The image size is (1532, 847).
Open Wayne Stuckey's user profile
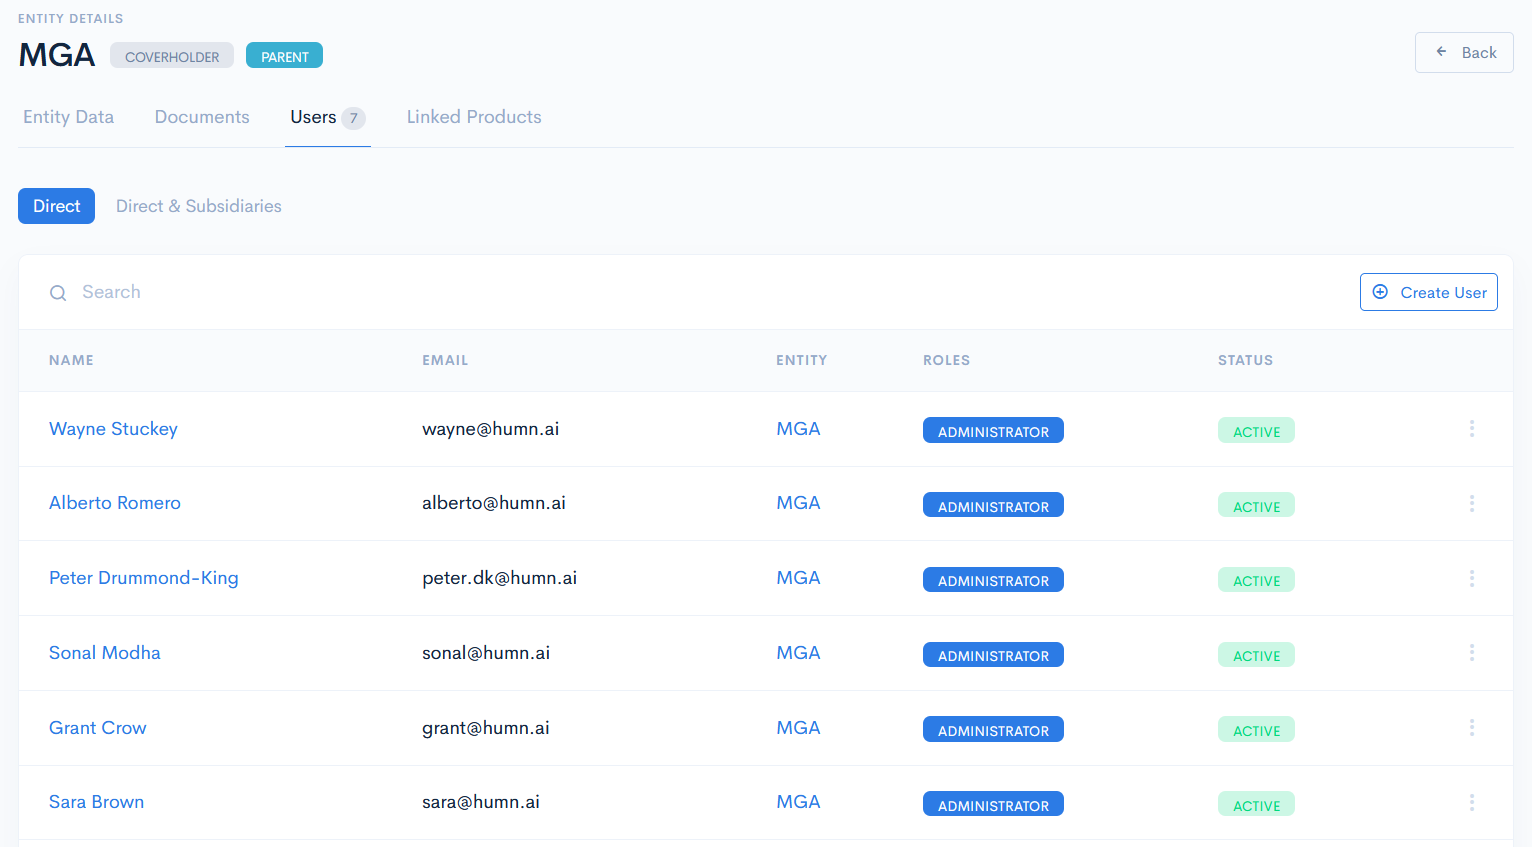[x=113, y=428]
